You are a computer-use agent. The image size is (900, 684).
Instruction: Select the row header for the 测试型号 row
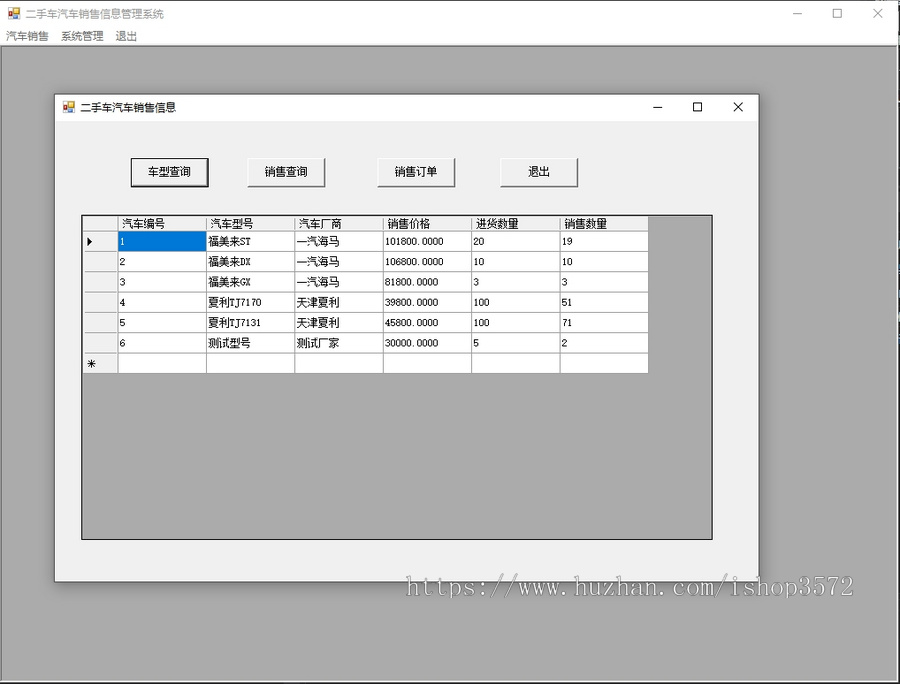click(100, 343)
